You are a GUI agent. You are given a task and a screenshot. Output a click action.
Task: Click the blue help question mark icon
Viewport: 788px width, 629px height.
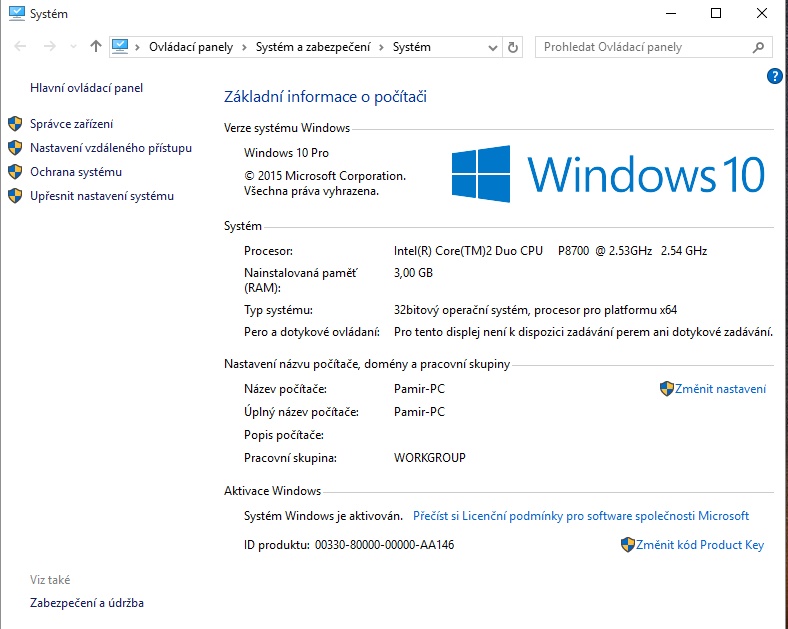click(x=773, y=76)
